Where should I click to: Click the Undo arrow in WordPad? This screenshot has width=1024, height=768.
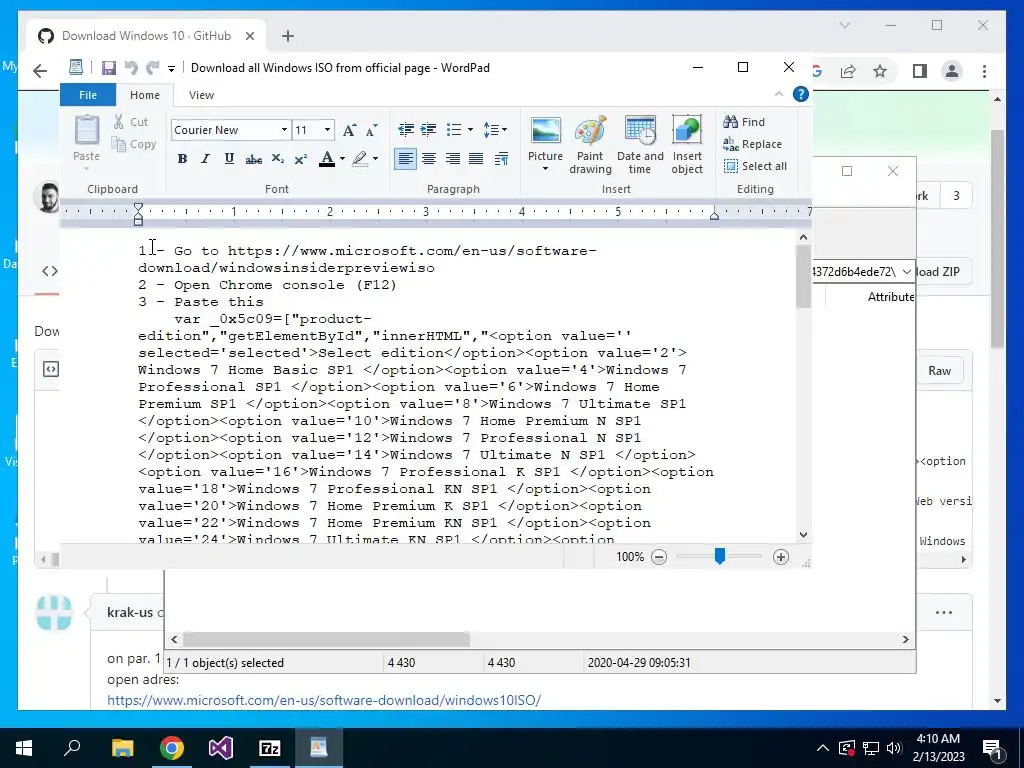(x=131, y=68)
